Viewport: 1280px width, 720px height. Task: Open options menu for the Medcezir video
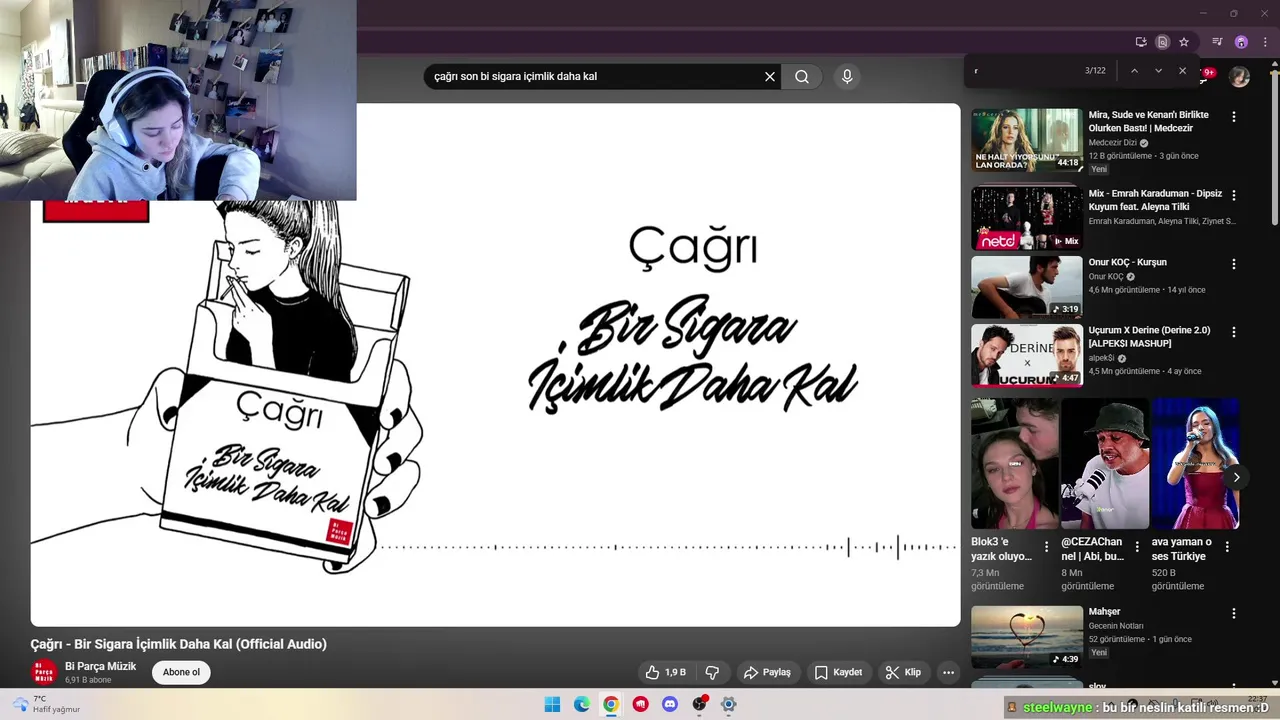coord(1233,117)
